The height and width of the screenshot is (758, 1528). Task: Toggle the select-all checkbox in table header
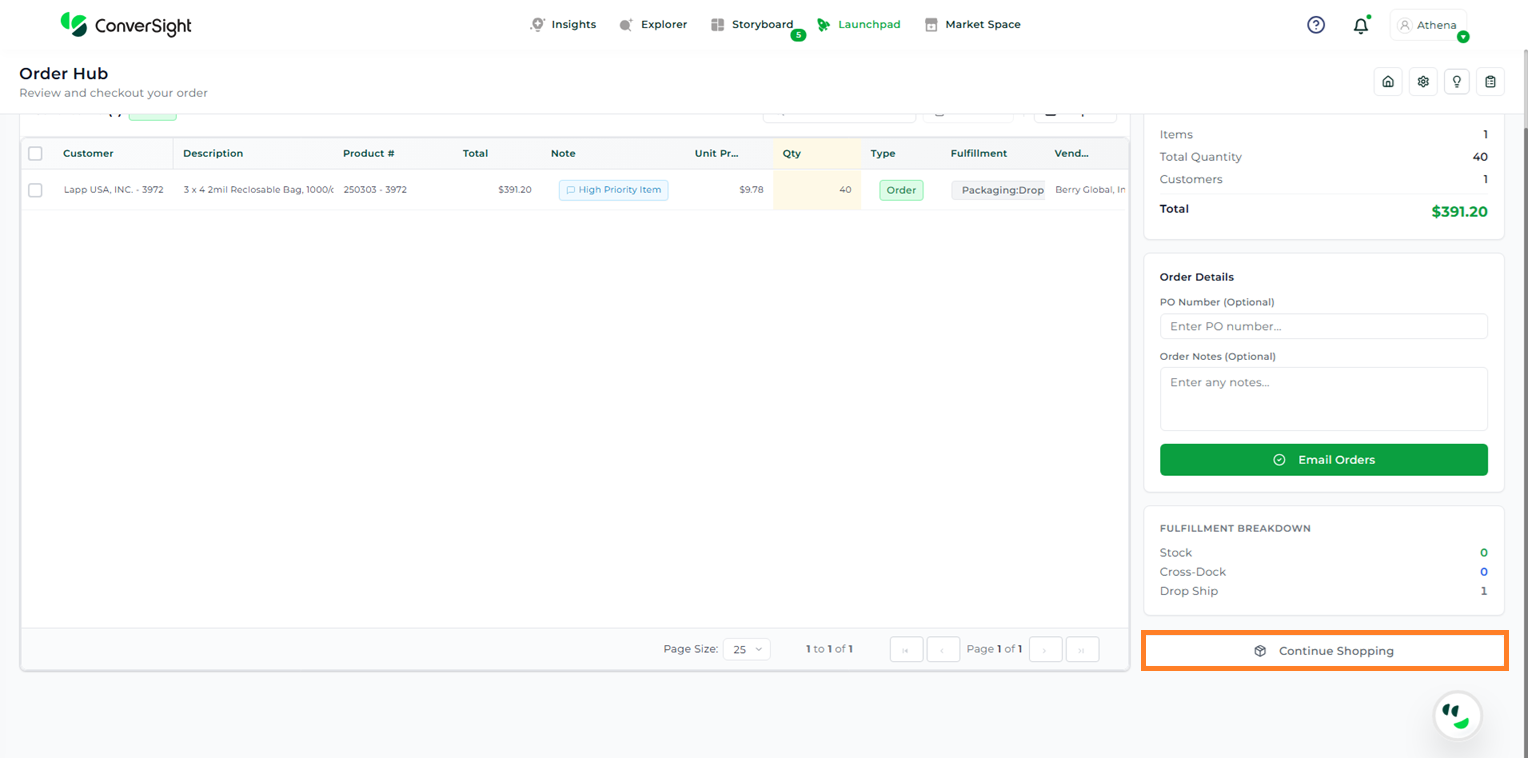[x=36, y=153]
